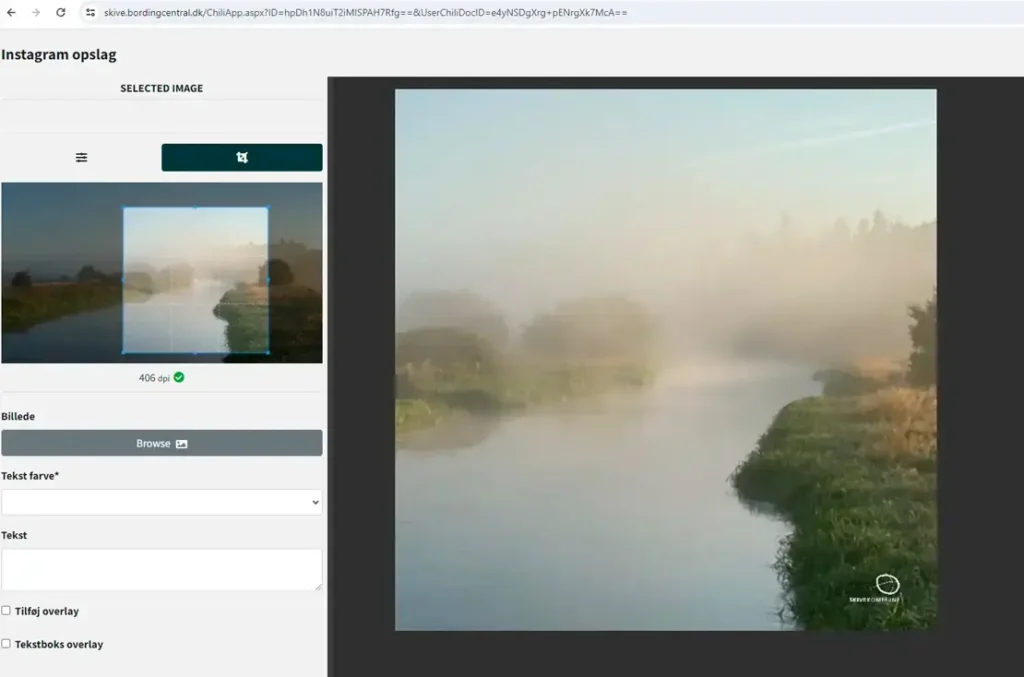Click inside the highlighted crop selection

click(x=195, y=280)
